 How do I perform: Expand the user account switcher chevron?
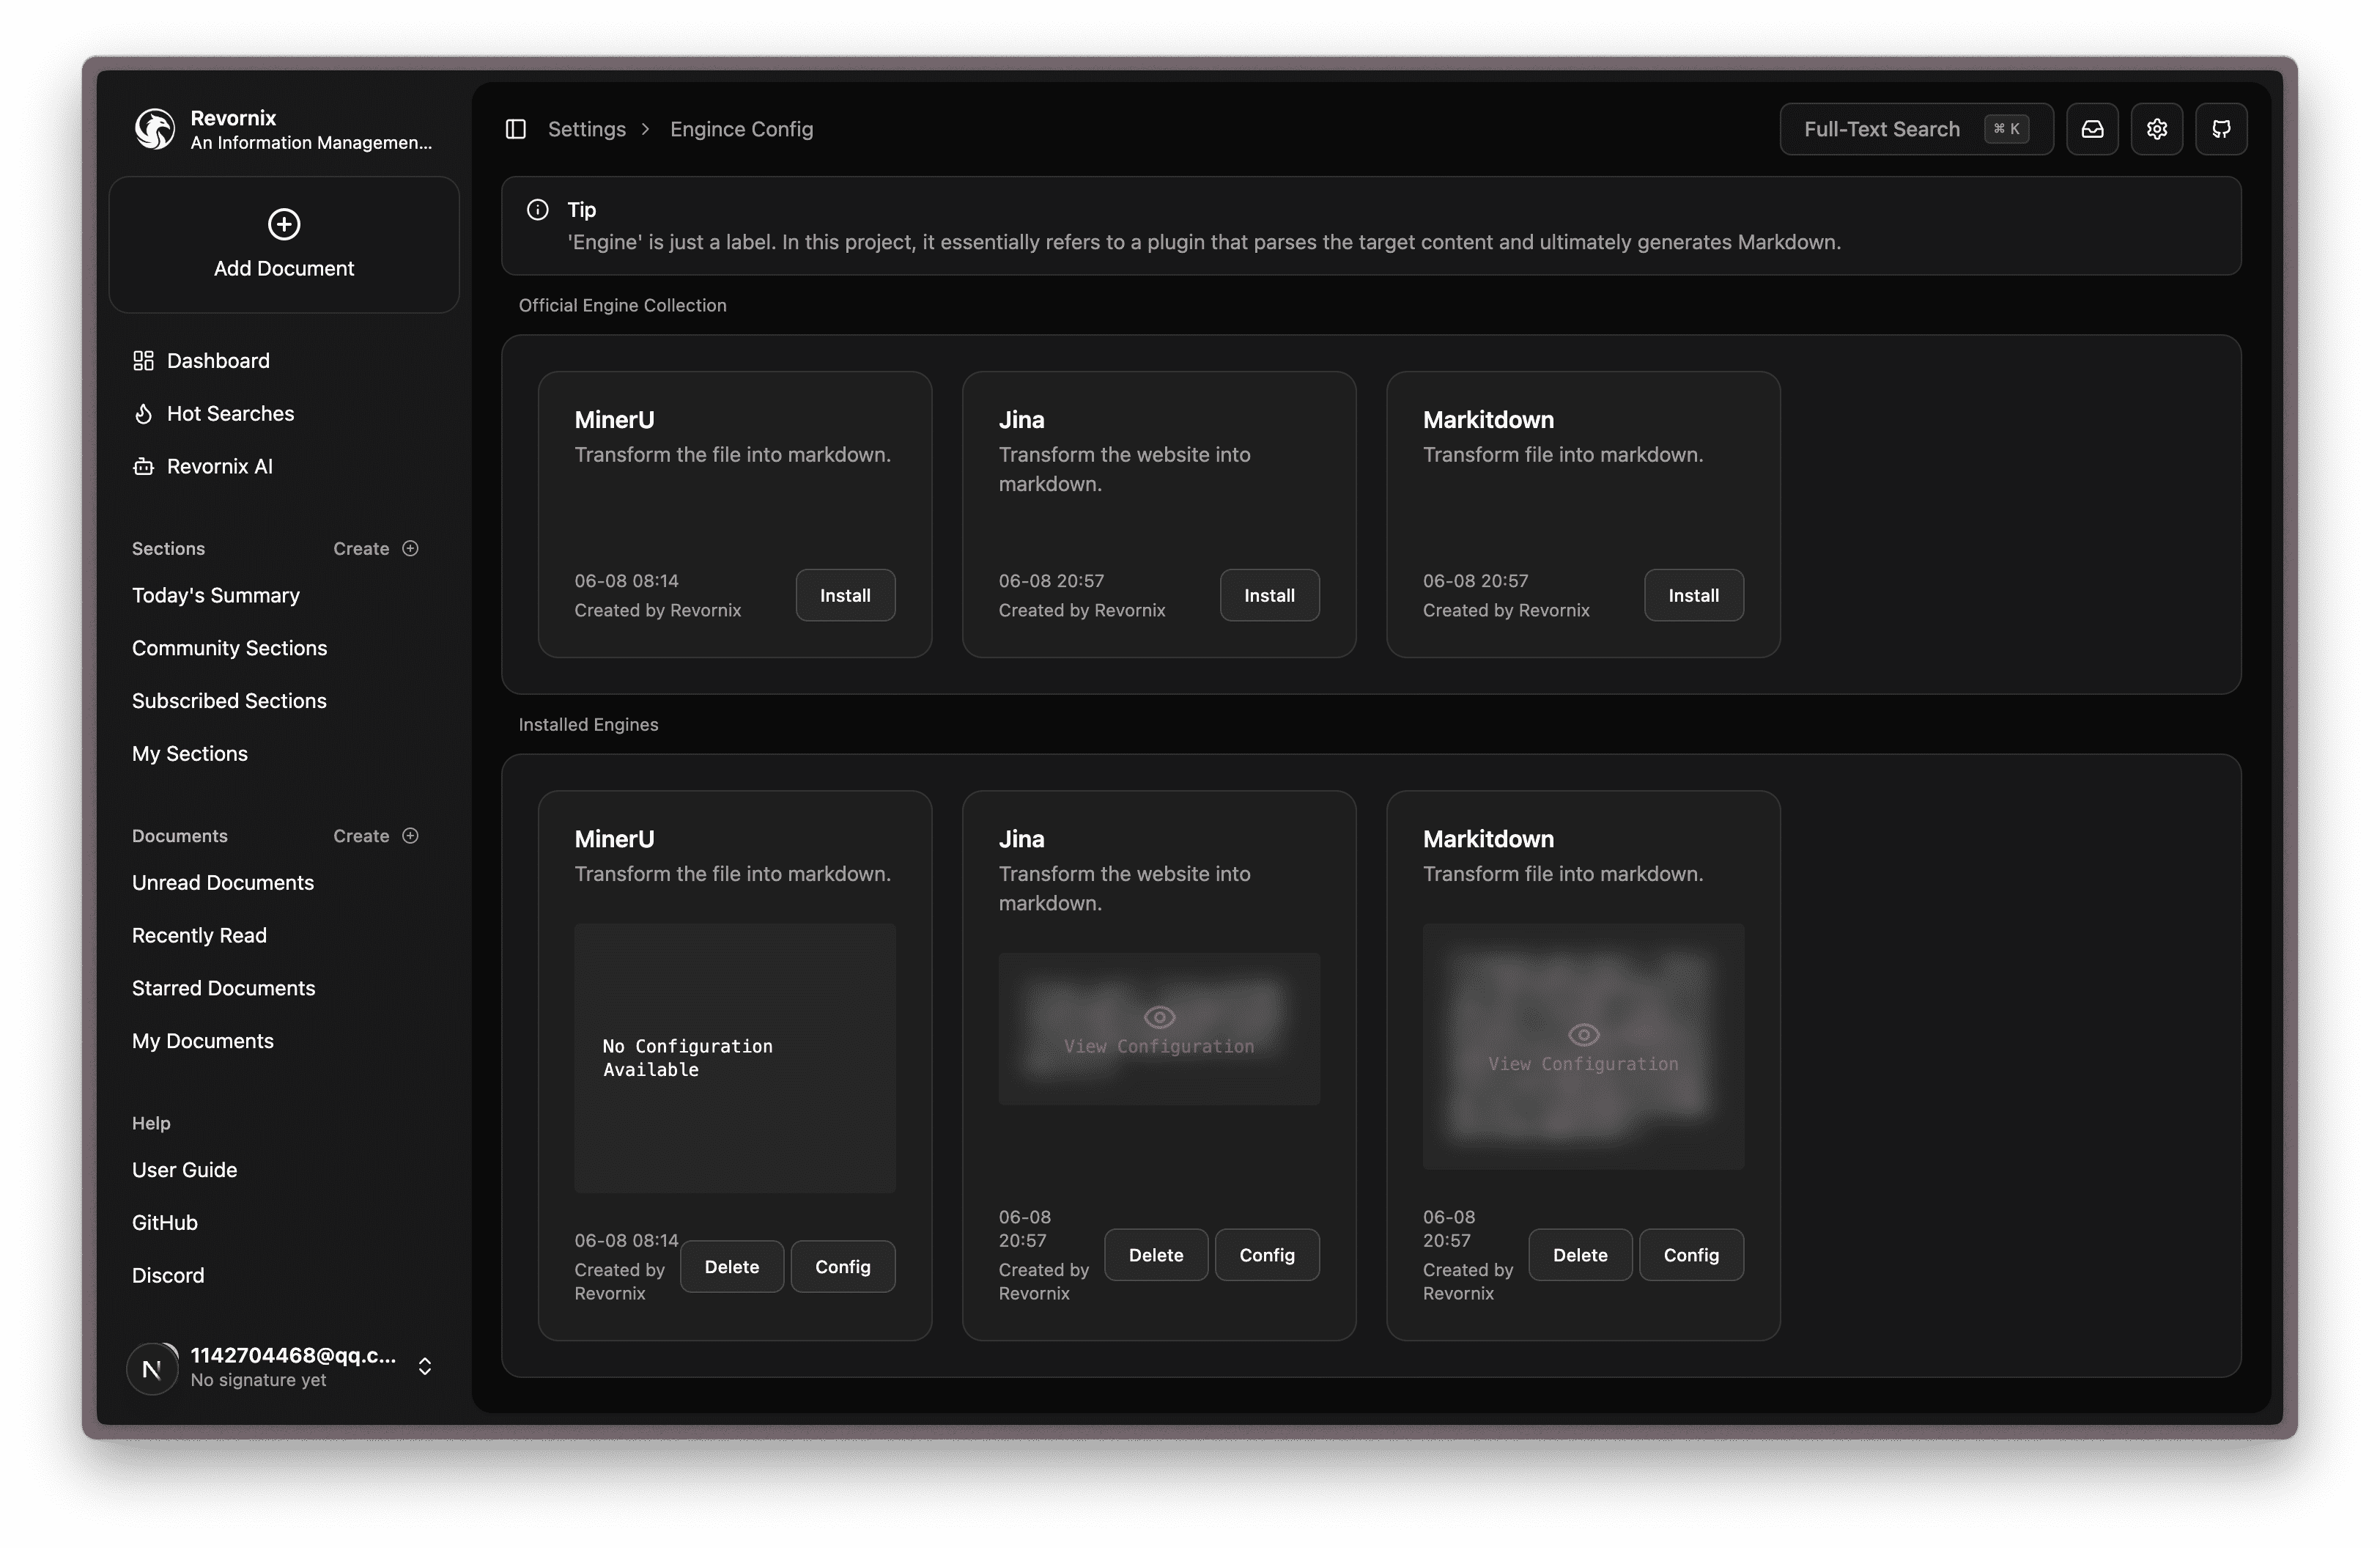(425, 1366)
